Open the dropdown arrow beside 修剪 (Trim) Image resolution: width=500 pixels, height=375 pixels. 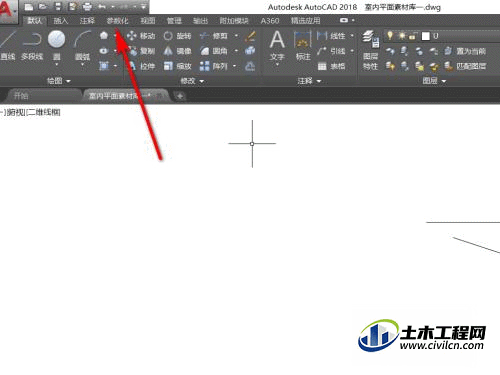click(x=236, y=36)
